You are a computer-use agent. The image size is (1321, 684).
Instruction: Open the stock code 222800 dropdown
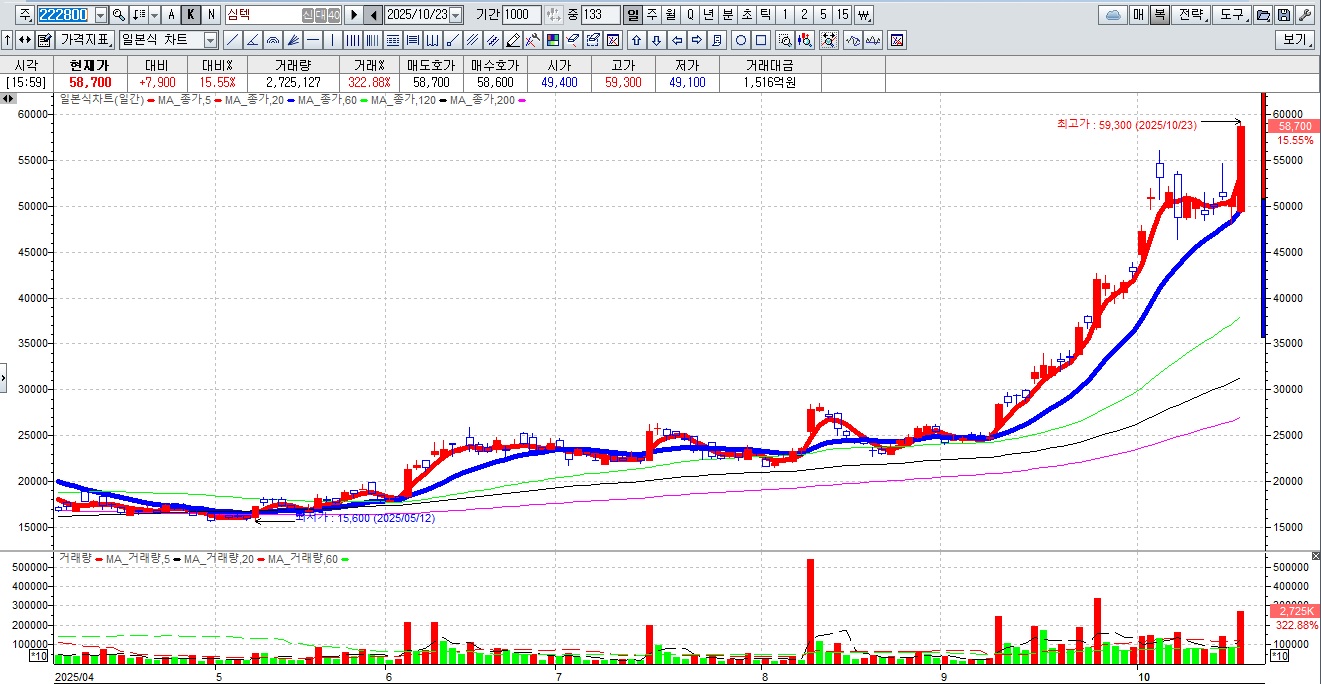click(x=101, y=15)
